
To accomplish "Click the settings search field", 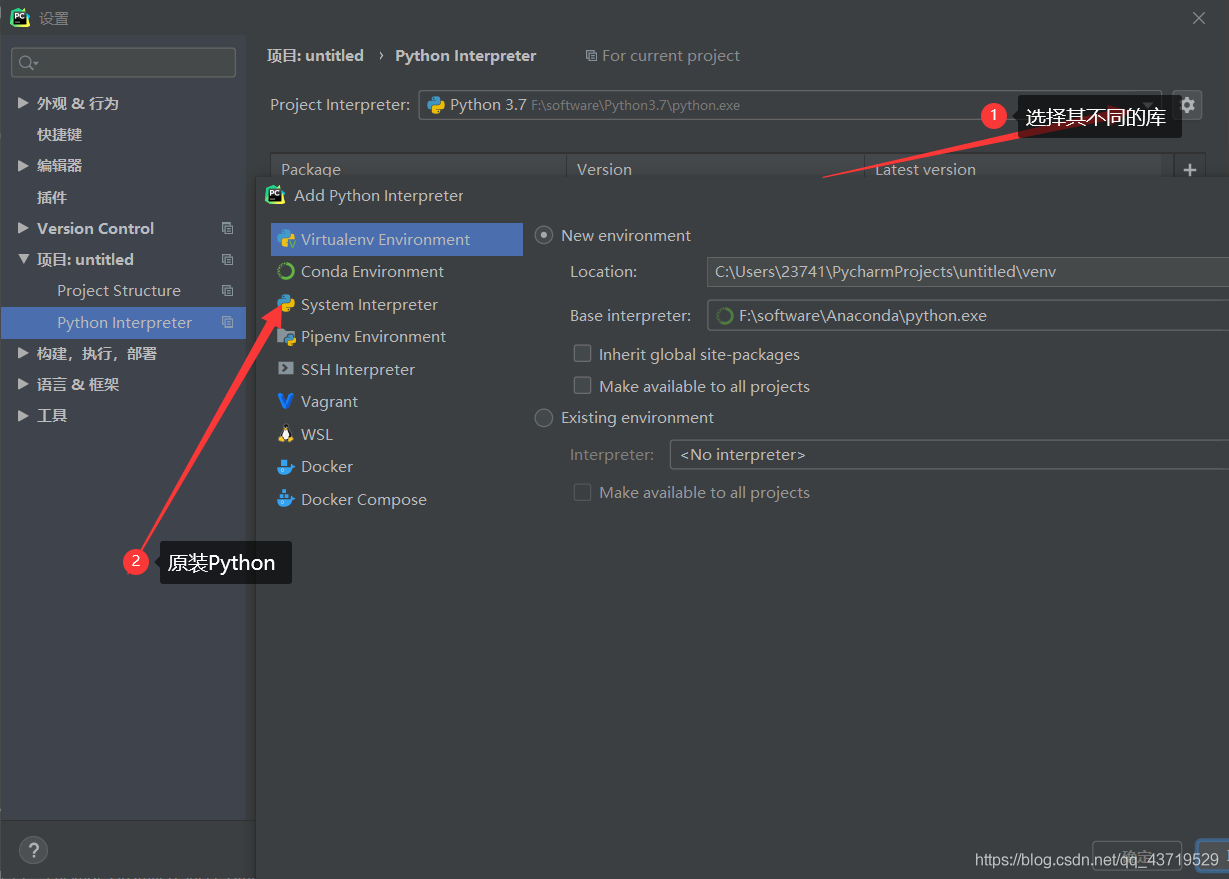I will pos(123,63).
